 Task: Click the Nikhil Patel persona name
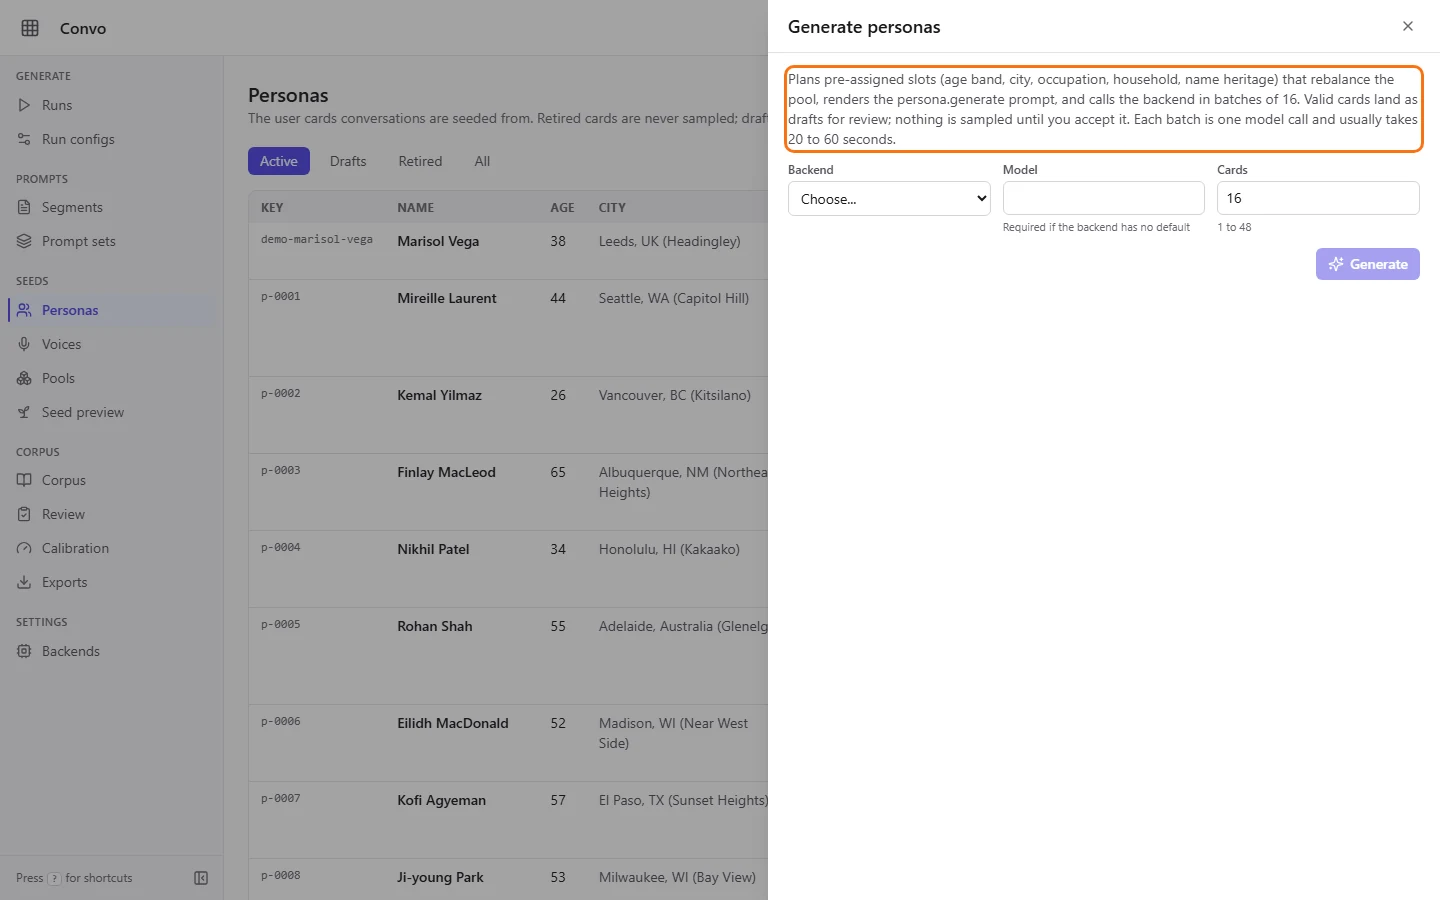tap(433, 549)
